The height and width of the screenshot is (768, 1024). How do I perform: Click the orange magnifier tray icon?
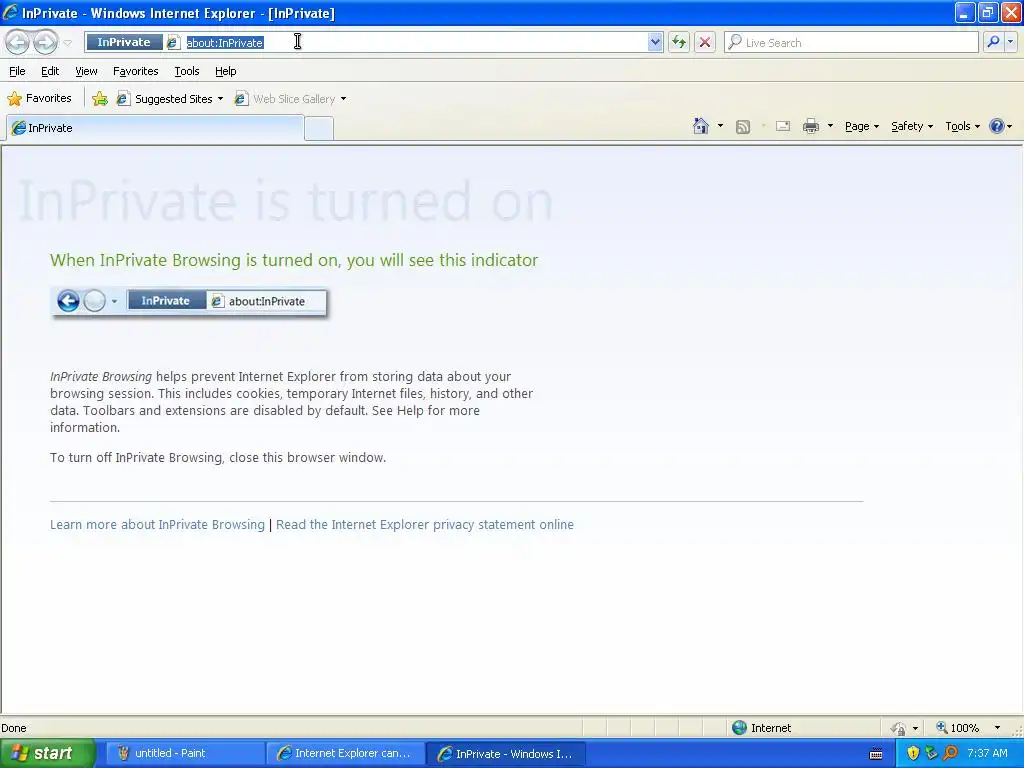pos(950,754)
